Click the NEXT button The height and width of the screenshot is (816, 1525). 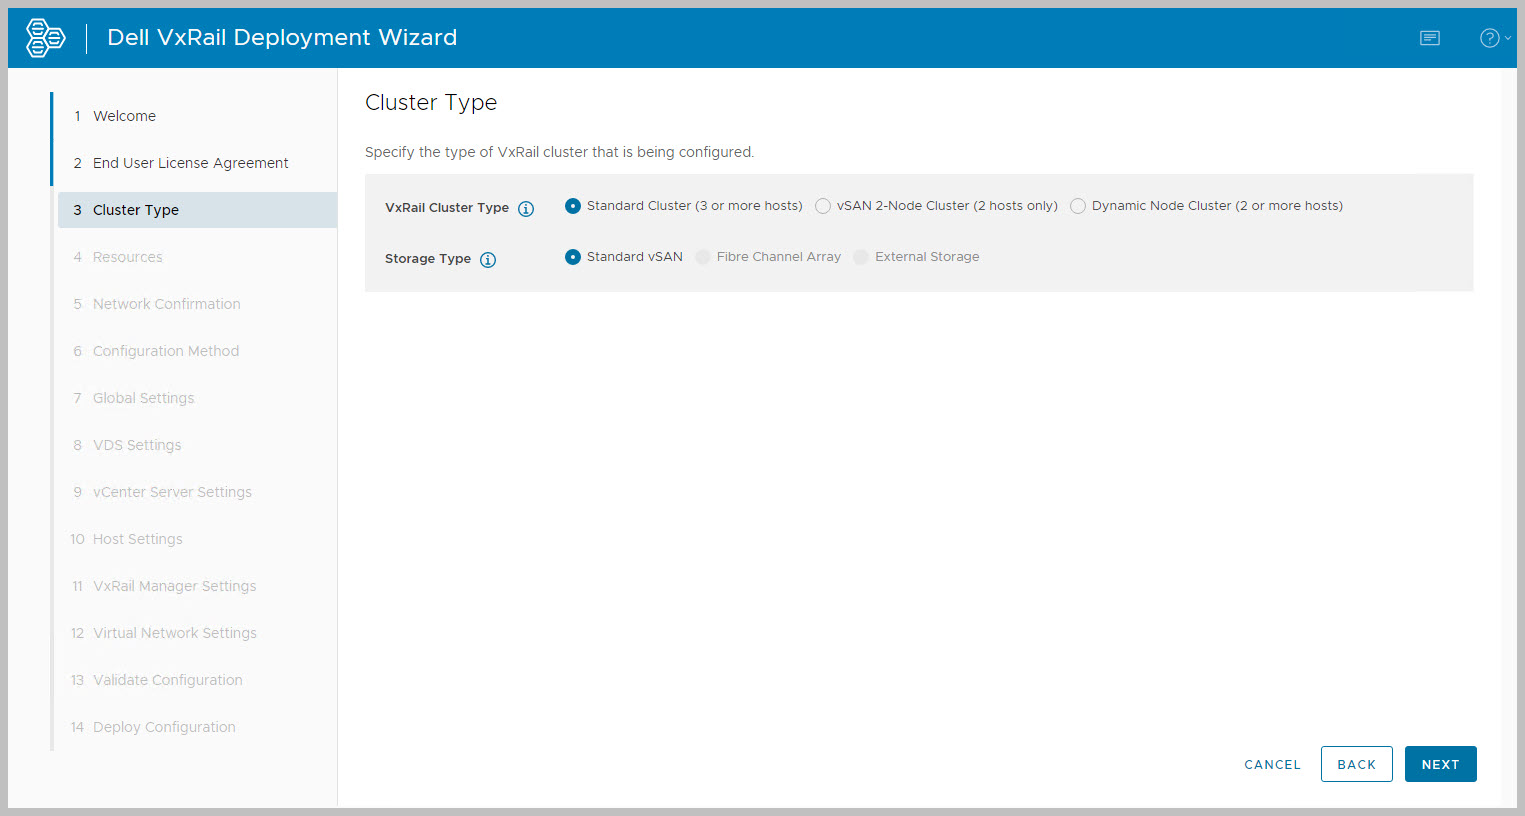tap(1441, 765)
